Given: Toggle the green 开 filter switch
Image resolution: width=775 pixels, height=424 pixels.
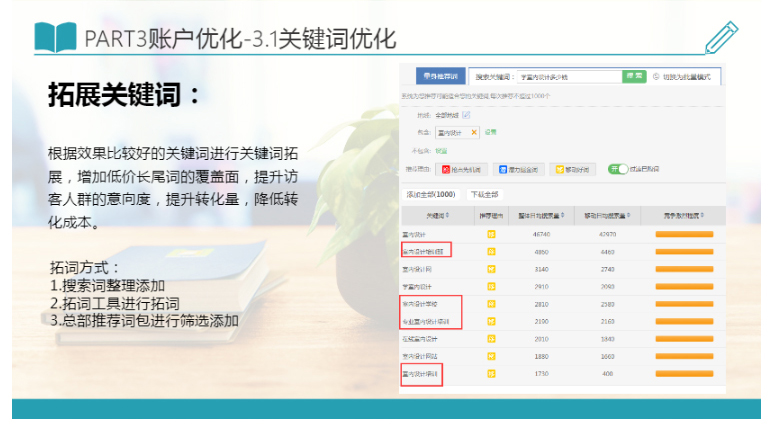Looking at the screenshot, I should (617, 169).
